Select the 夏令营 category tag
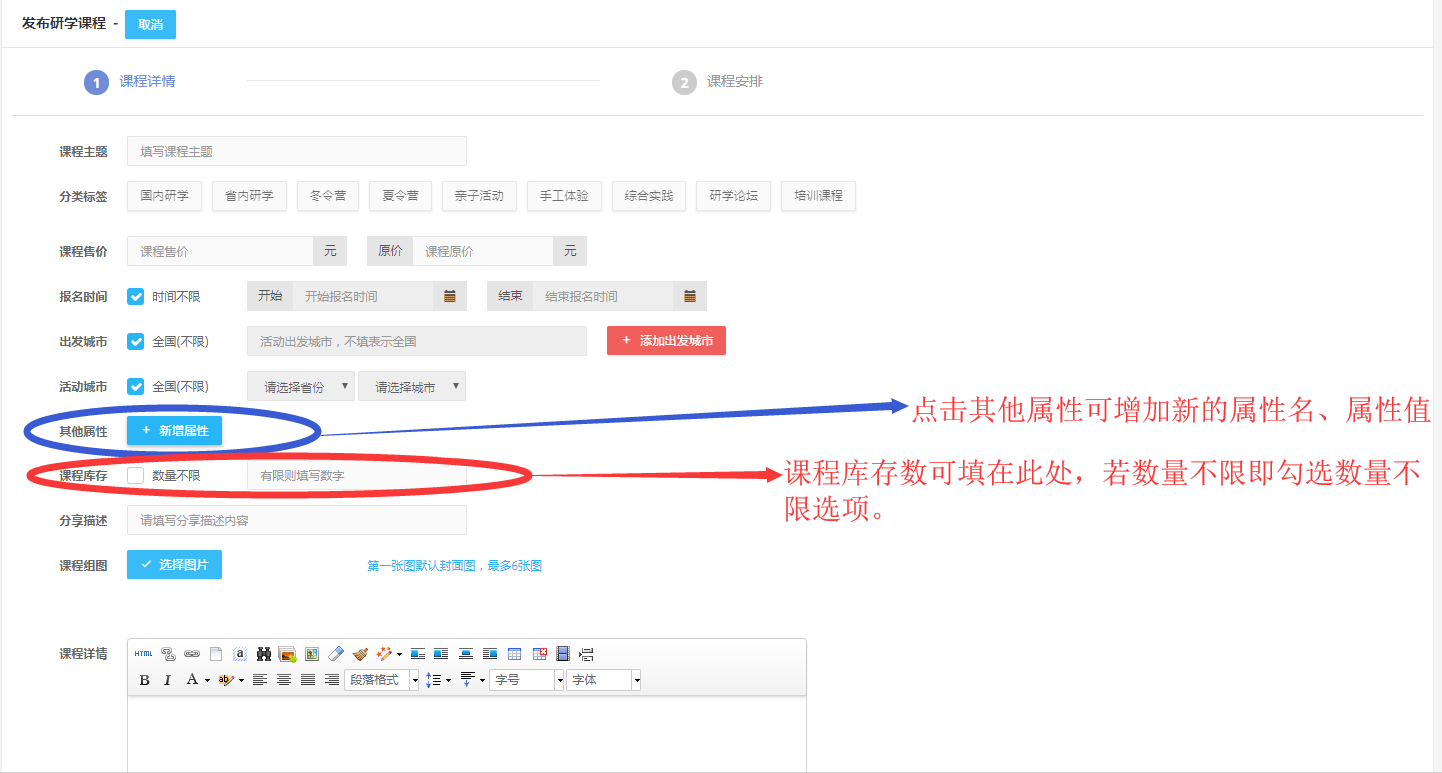This screenshot has width=1442, height=773. coord(400,196)
